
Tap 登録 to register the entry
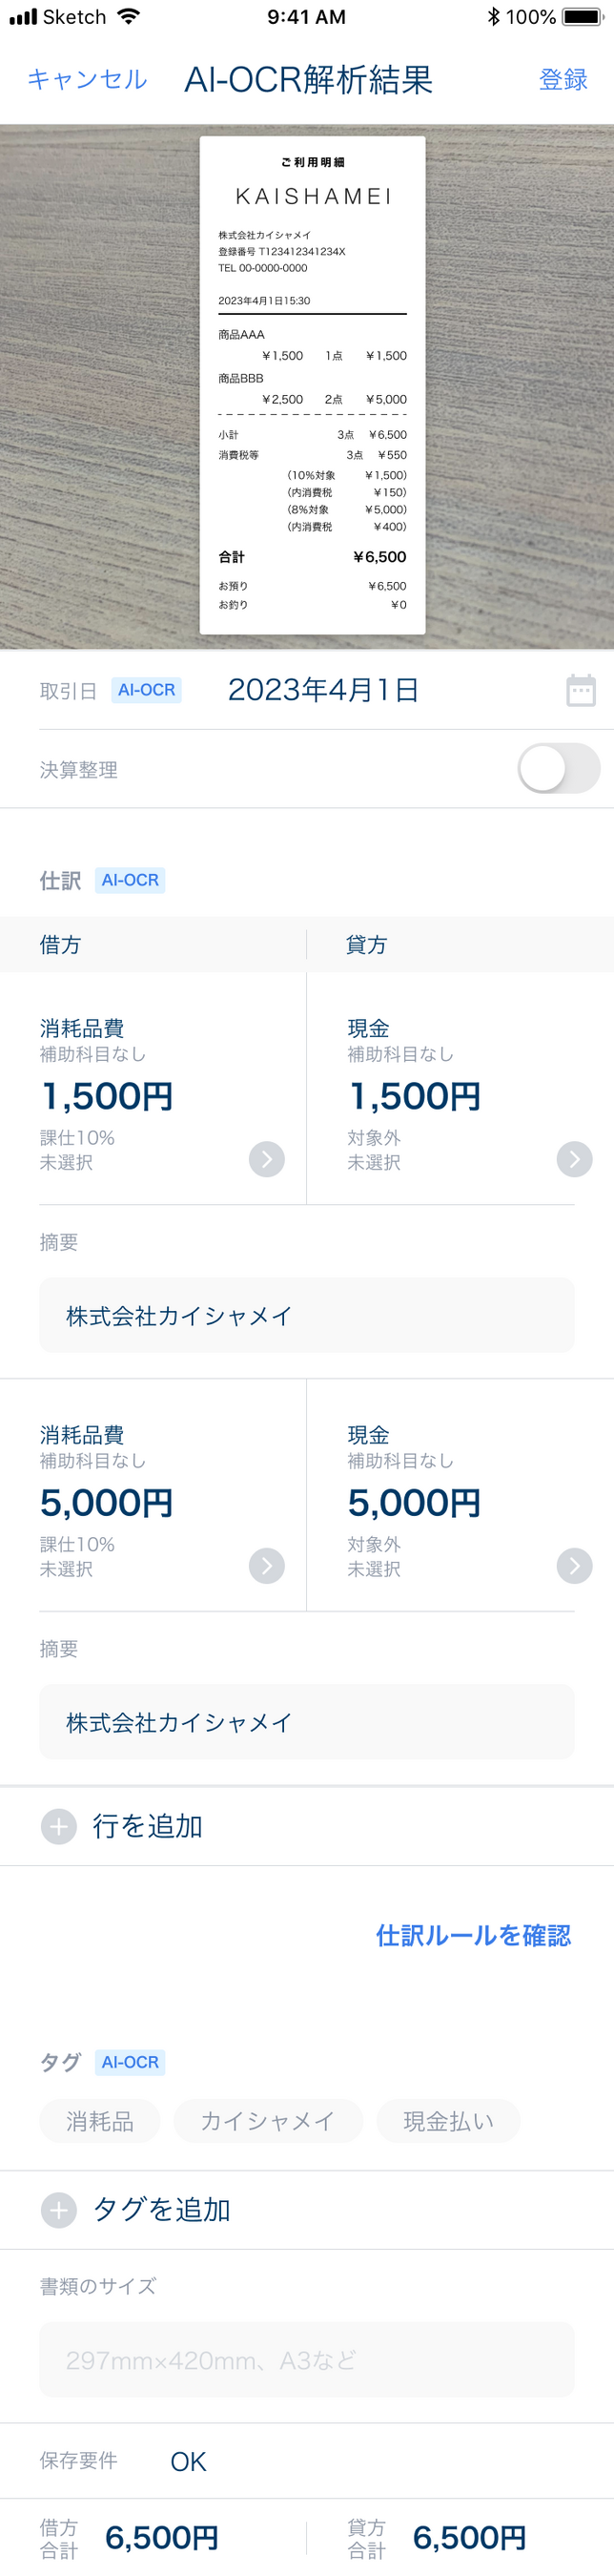click(x=563, y=80)
